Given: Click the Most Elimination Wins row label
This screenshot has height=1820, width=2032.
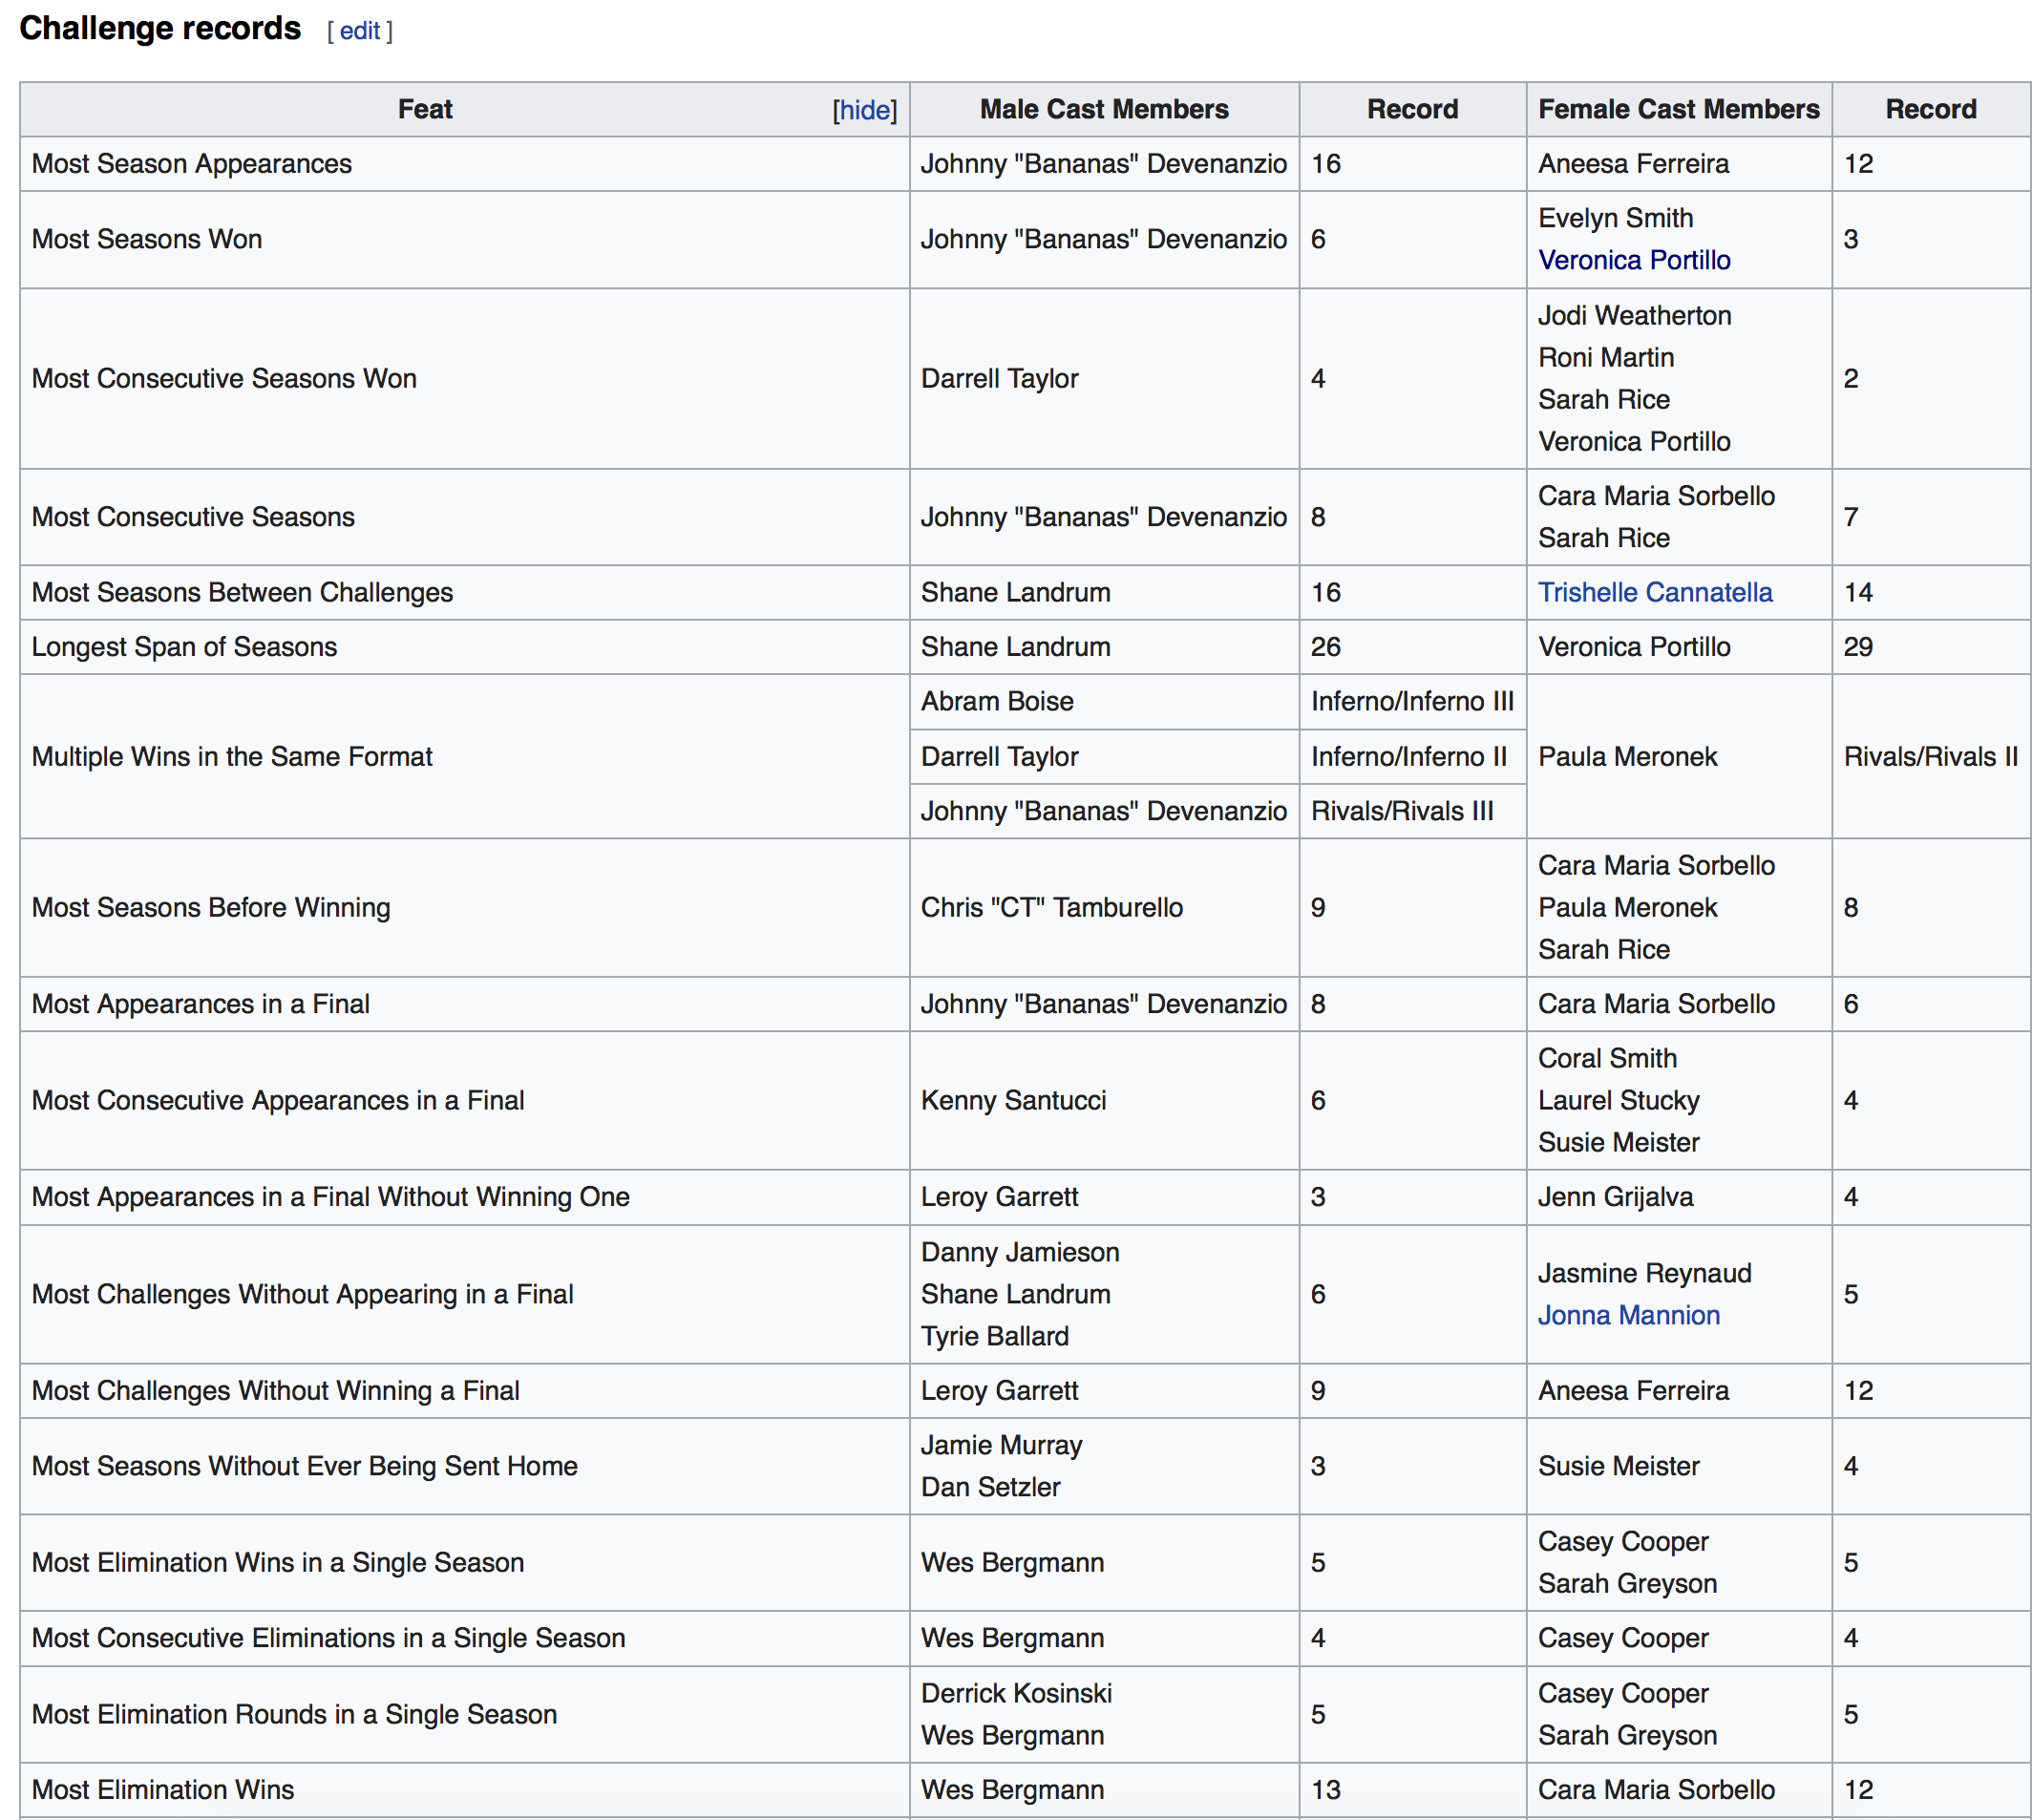Looking at the screenshot, I should 163,1789.
